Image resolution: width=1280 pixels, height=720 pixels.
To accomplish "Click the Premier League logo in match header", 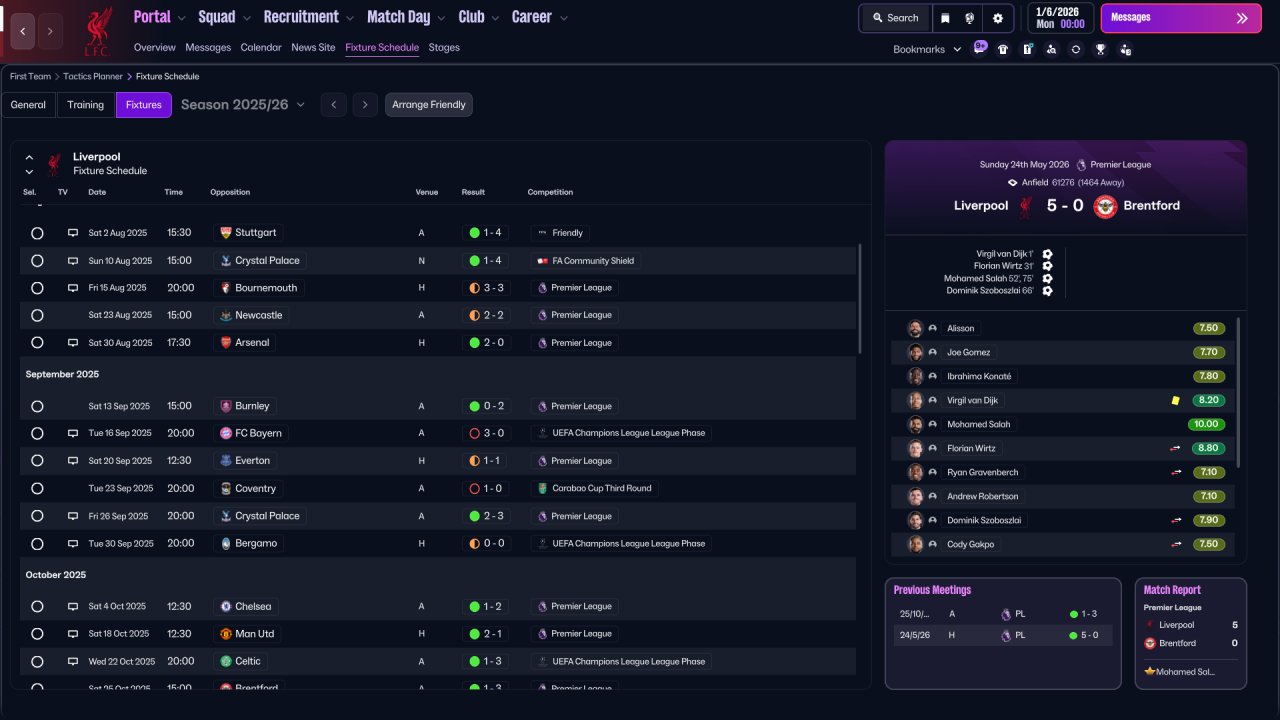I will point(1081,165).
